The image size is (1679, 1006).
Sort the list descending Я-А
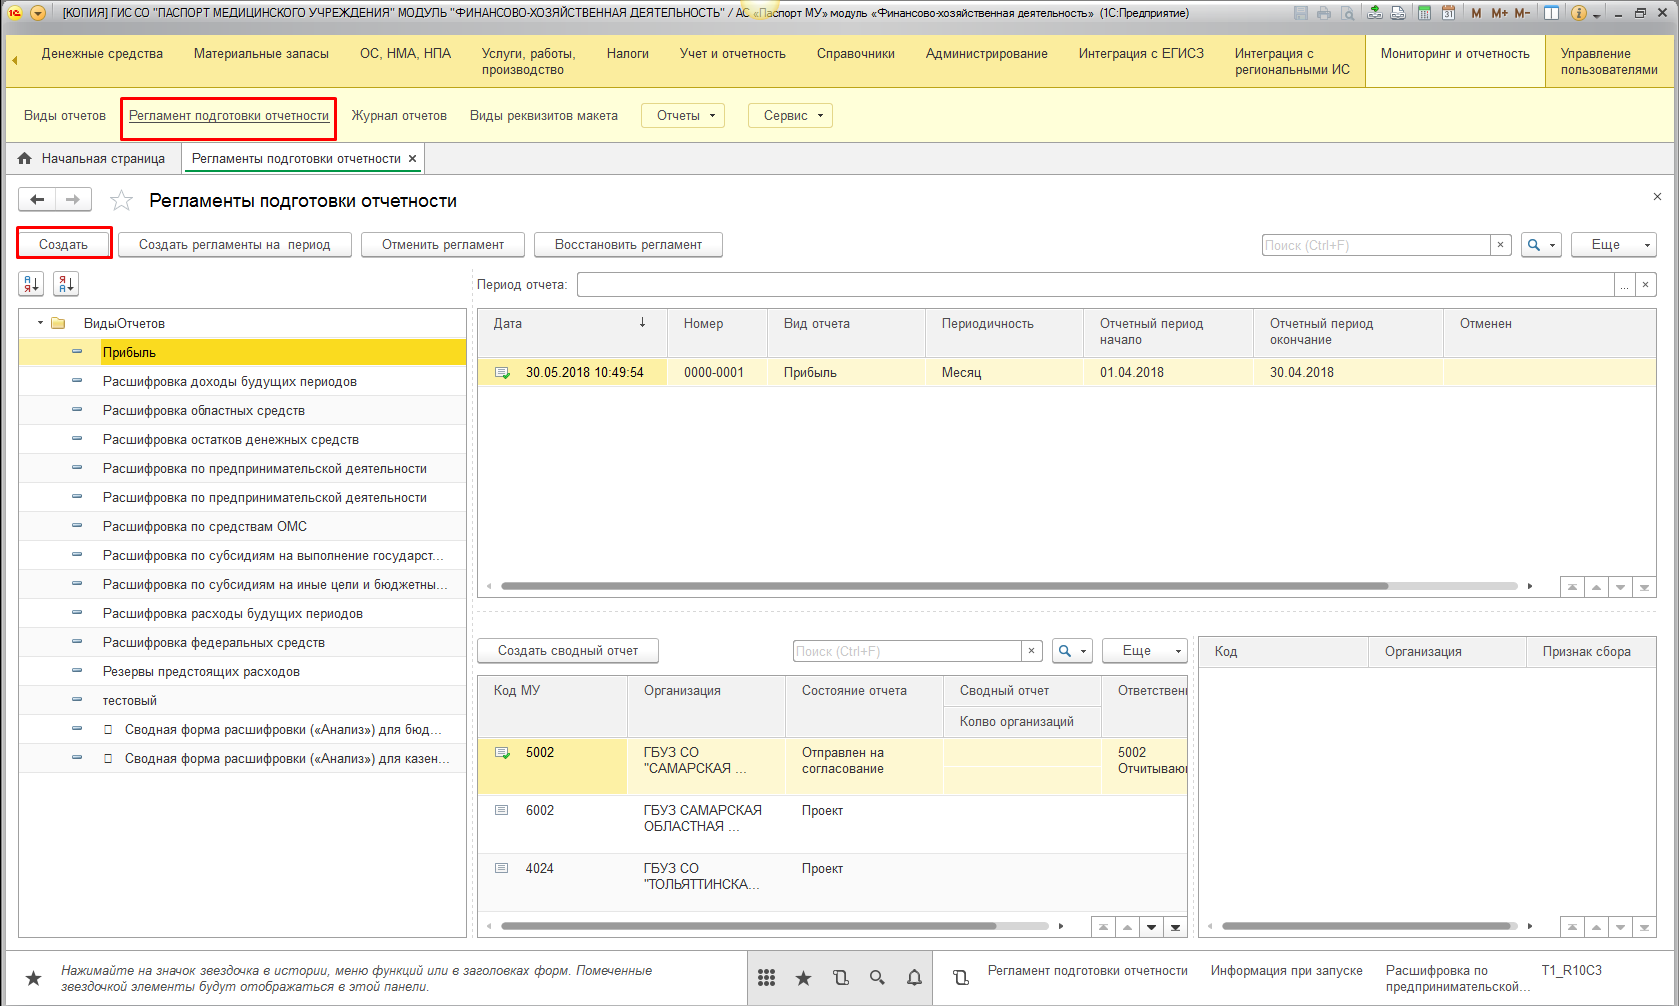click(66, 285)
